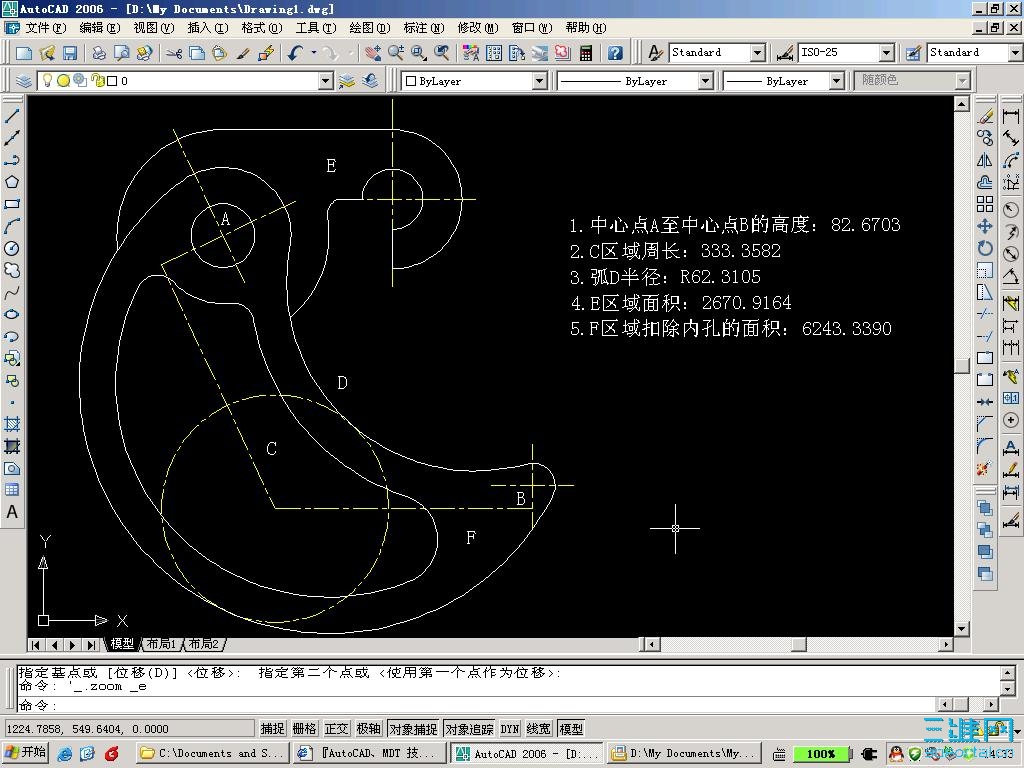Open the Standard text style dropdown
The width and height of the screenshot is (1024, 768).
tap(758, 52)
